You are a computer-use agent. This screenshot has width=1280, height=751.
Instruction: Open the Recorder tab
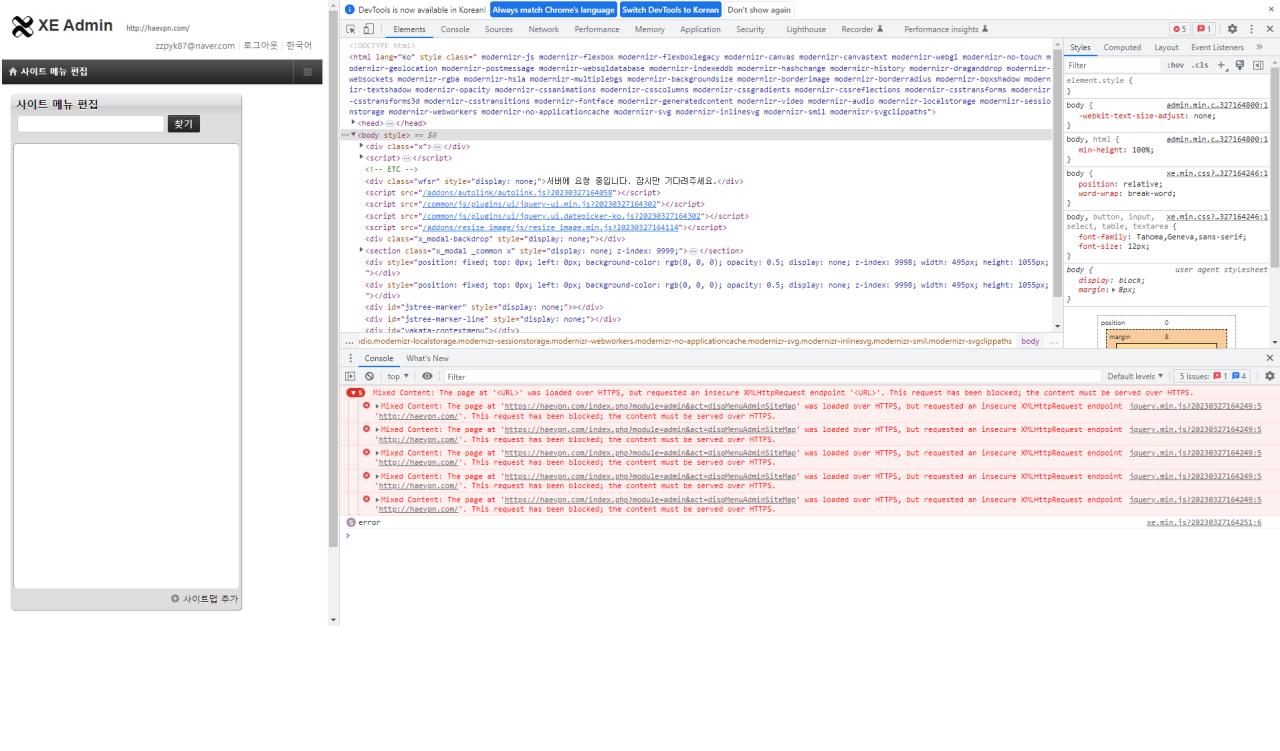pyautogui.click(x=862, y=30)
